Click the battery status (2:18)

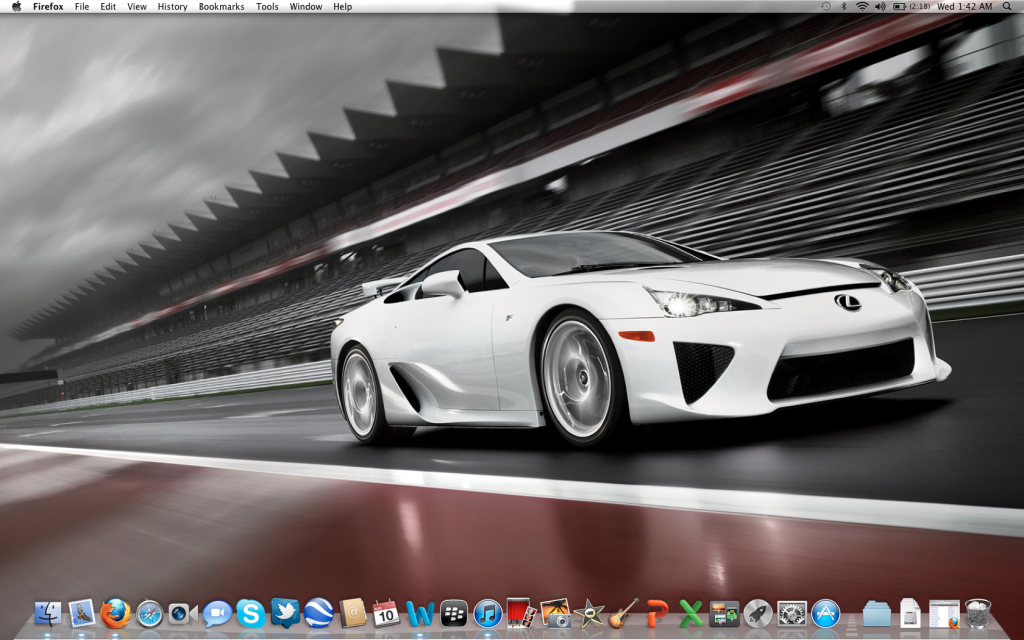912,7
